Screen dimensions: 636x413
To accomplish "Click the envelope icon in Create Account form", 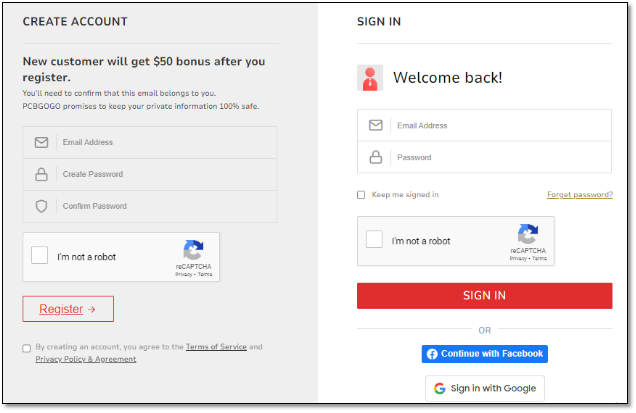I will pos(41,142).
